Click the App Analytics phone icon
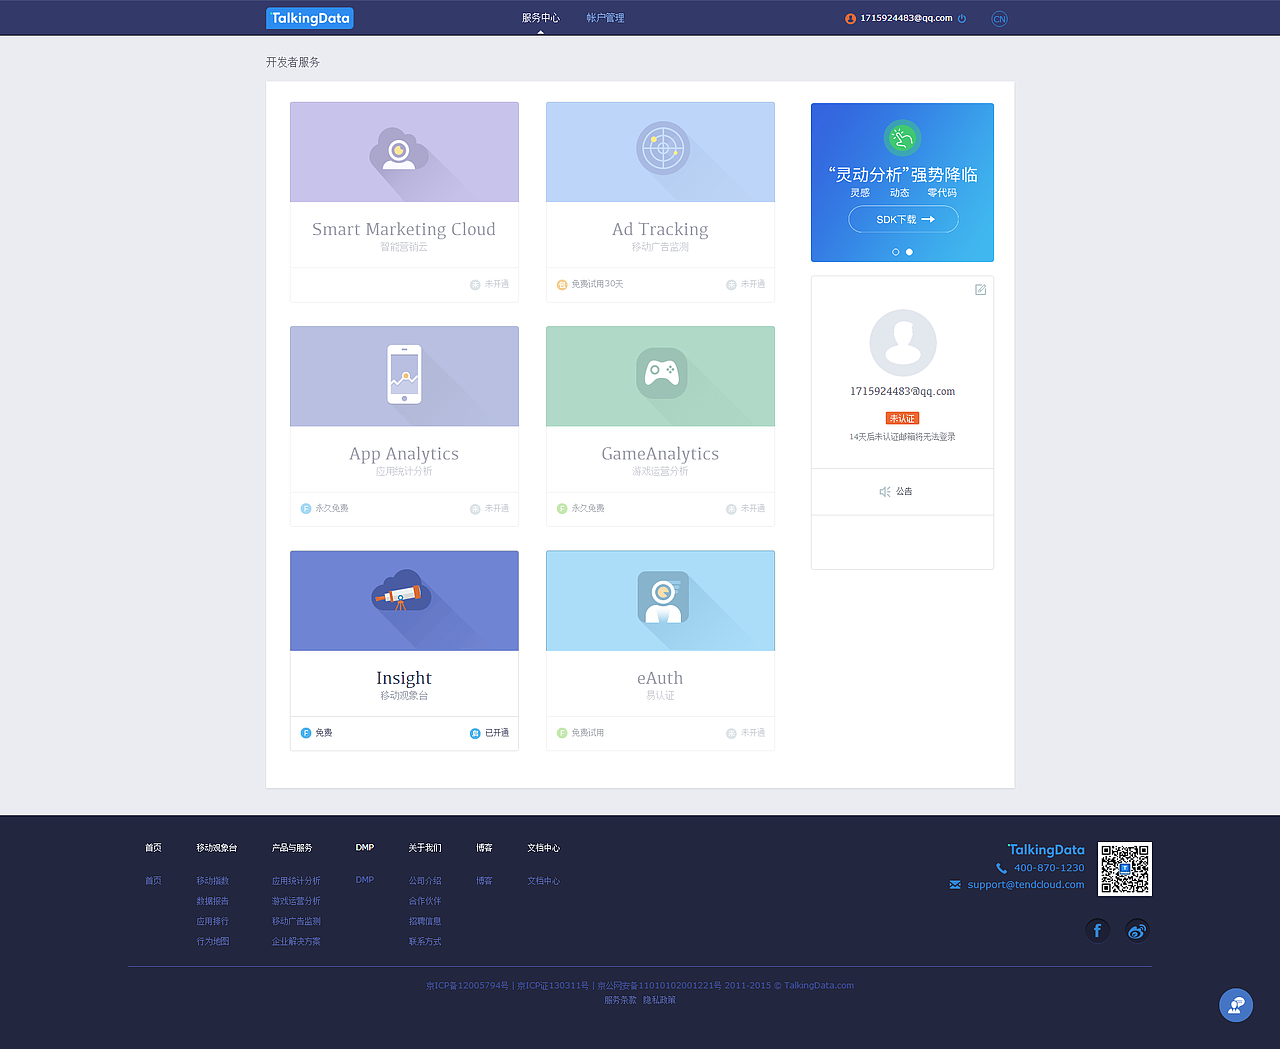 [x=404, y=375]
